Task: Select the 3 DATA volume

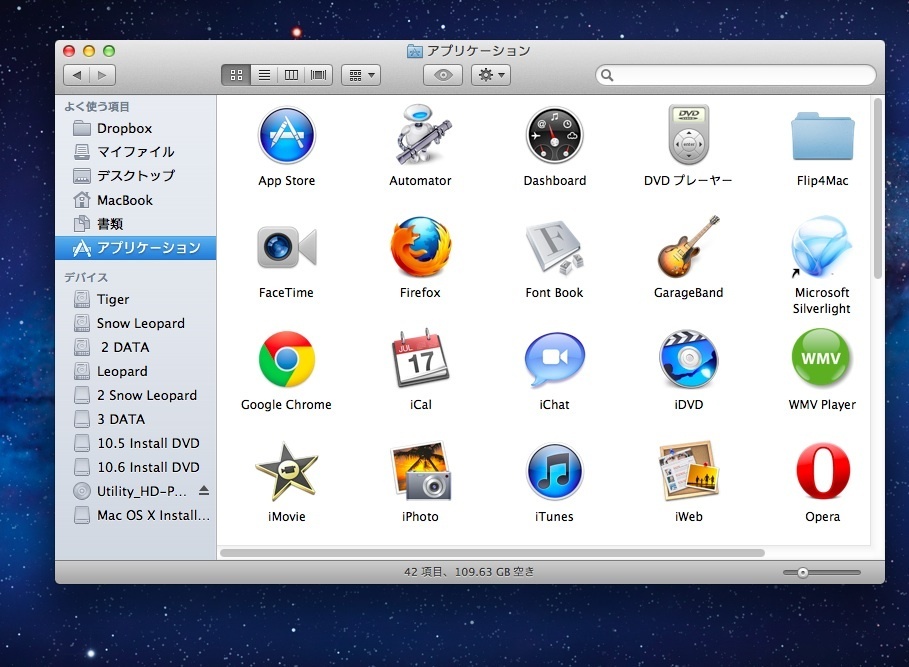Action: pyautogui.click(x=136, y=419)
